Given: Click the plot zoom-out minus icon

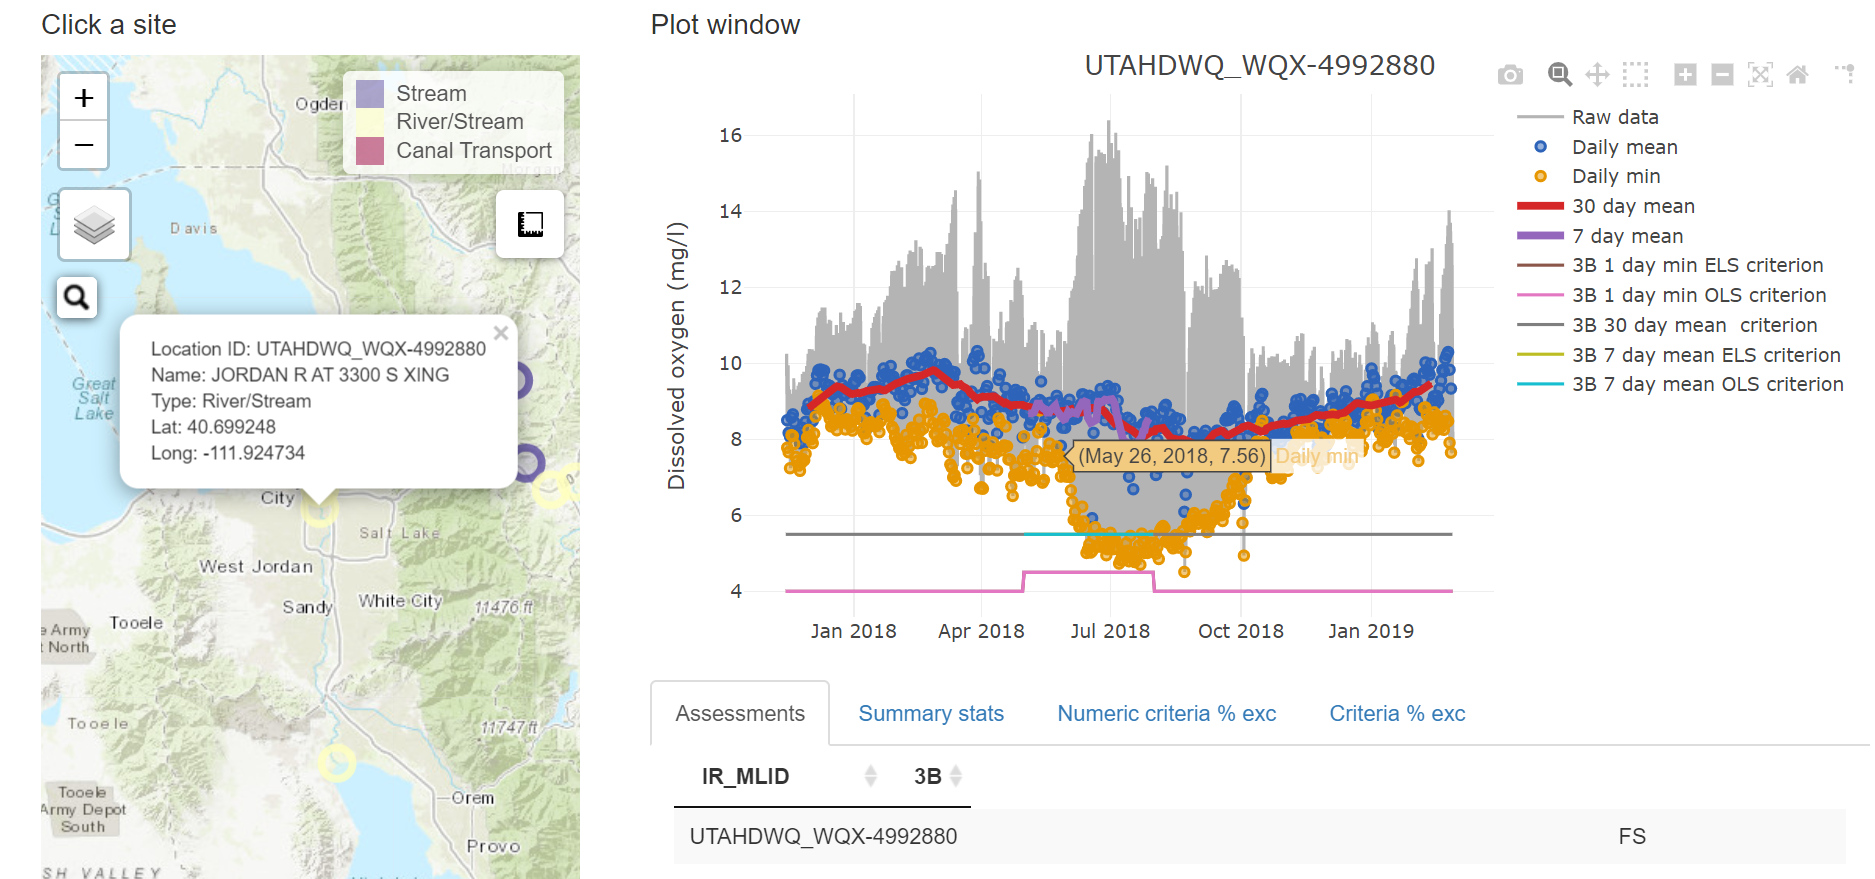Looking at the screenshot, I should (x=1722, y=75).
